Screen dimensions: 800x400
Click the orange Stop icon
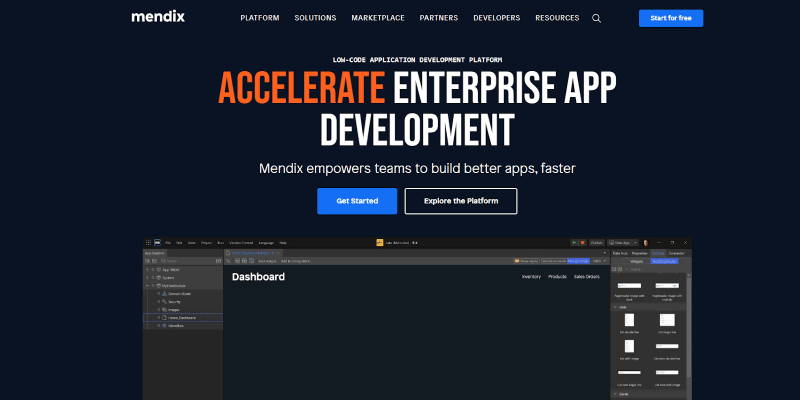pyautogui.click(x=583, y=242)
